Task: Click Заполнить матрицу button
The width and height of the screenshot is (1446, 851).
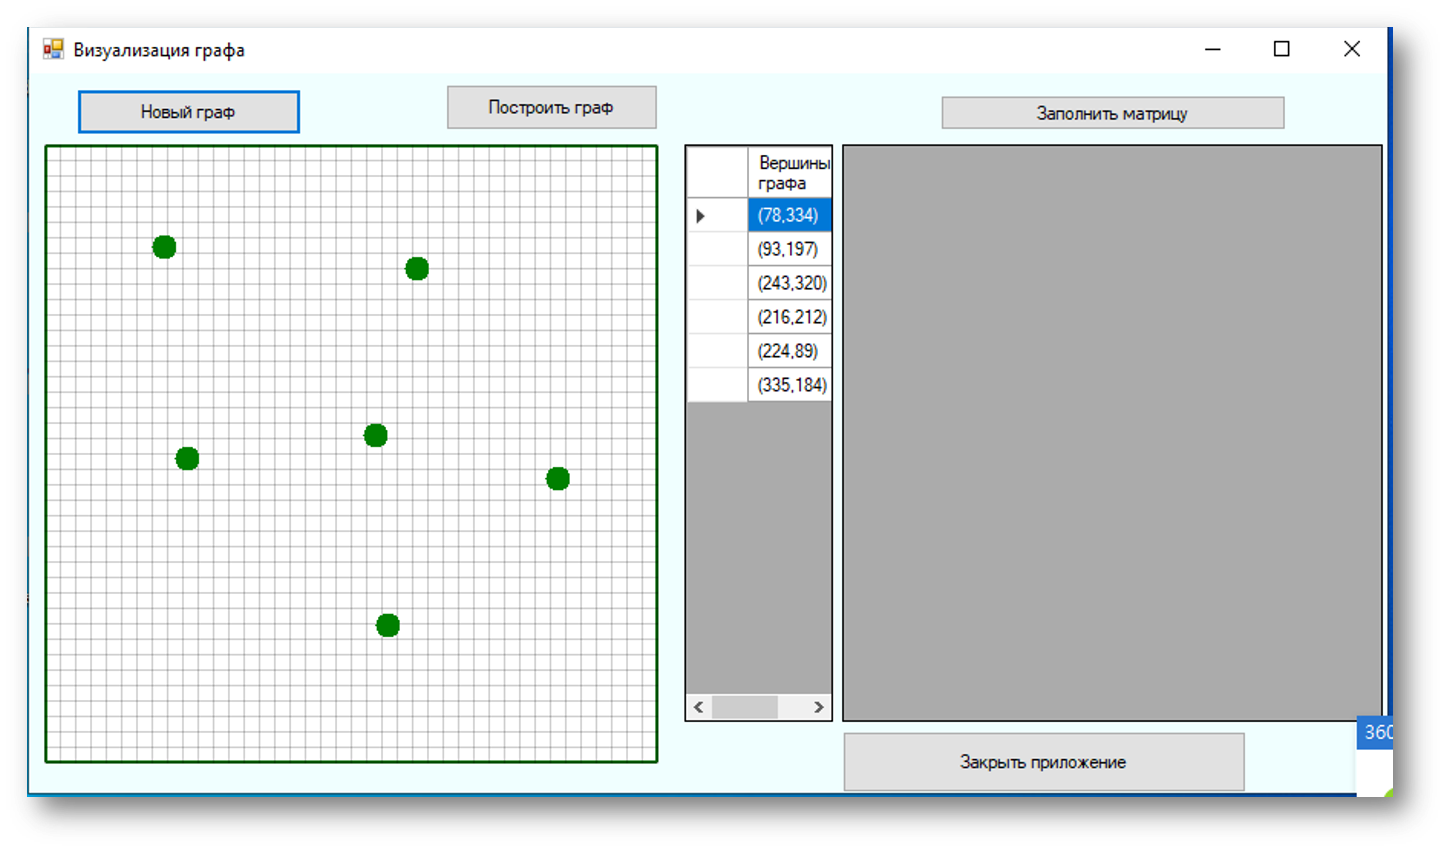Action: click(1112, 113)
